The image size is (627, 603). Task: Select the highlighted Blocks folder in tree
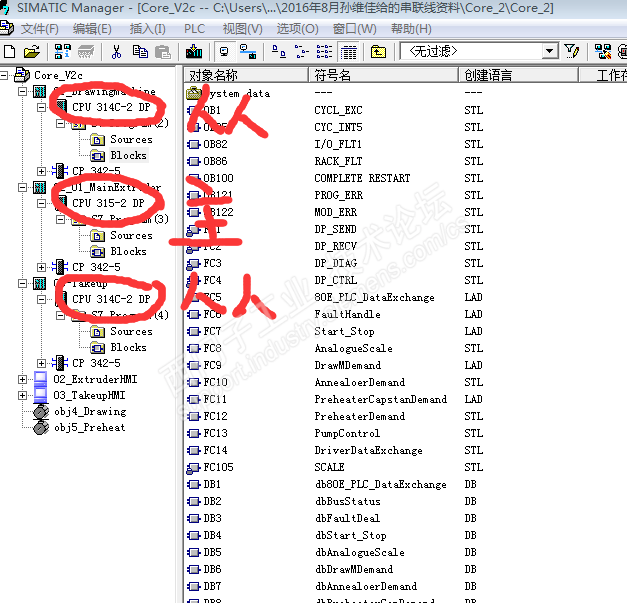(x=128, y=155)
